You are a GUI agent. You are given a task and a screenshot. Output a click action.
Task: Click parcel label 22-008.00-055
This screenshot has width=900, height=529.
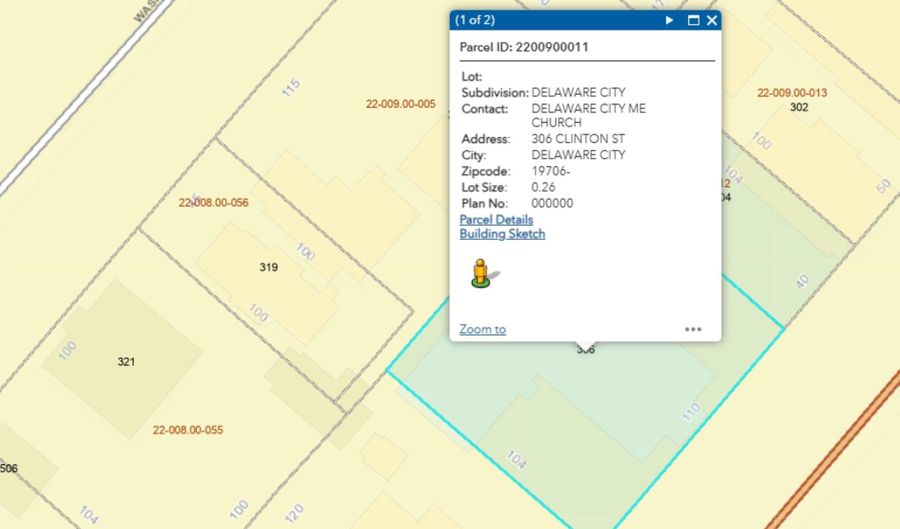coord(188,431)
